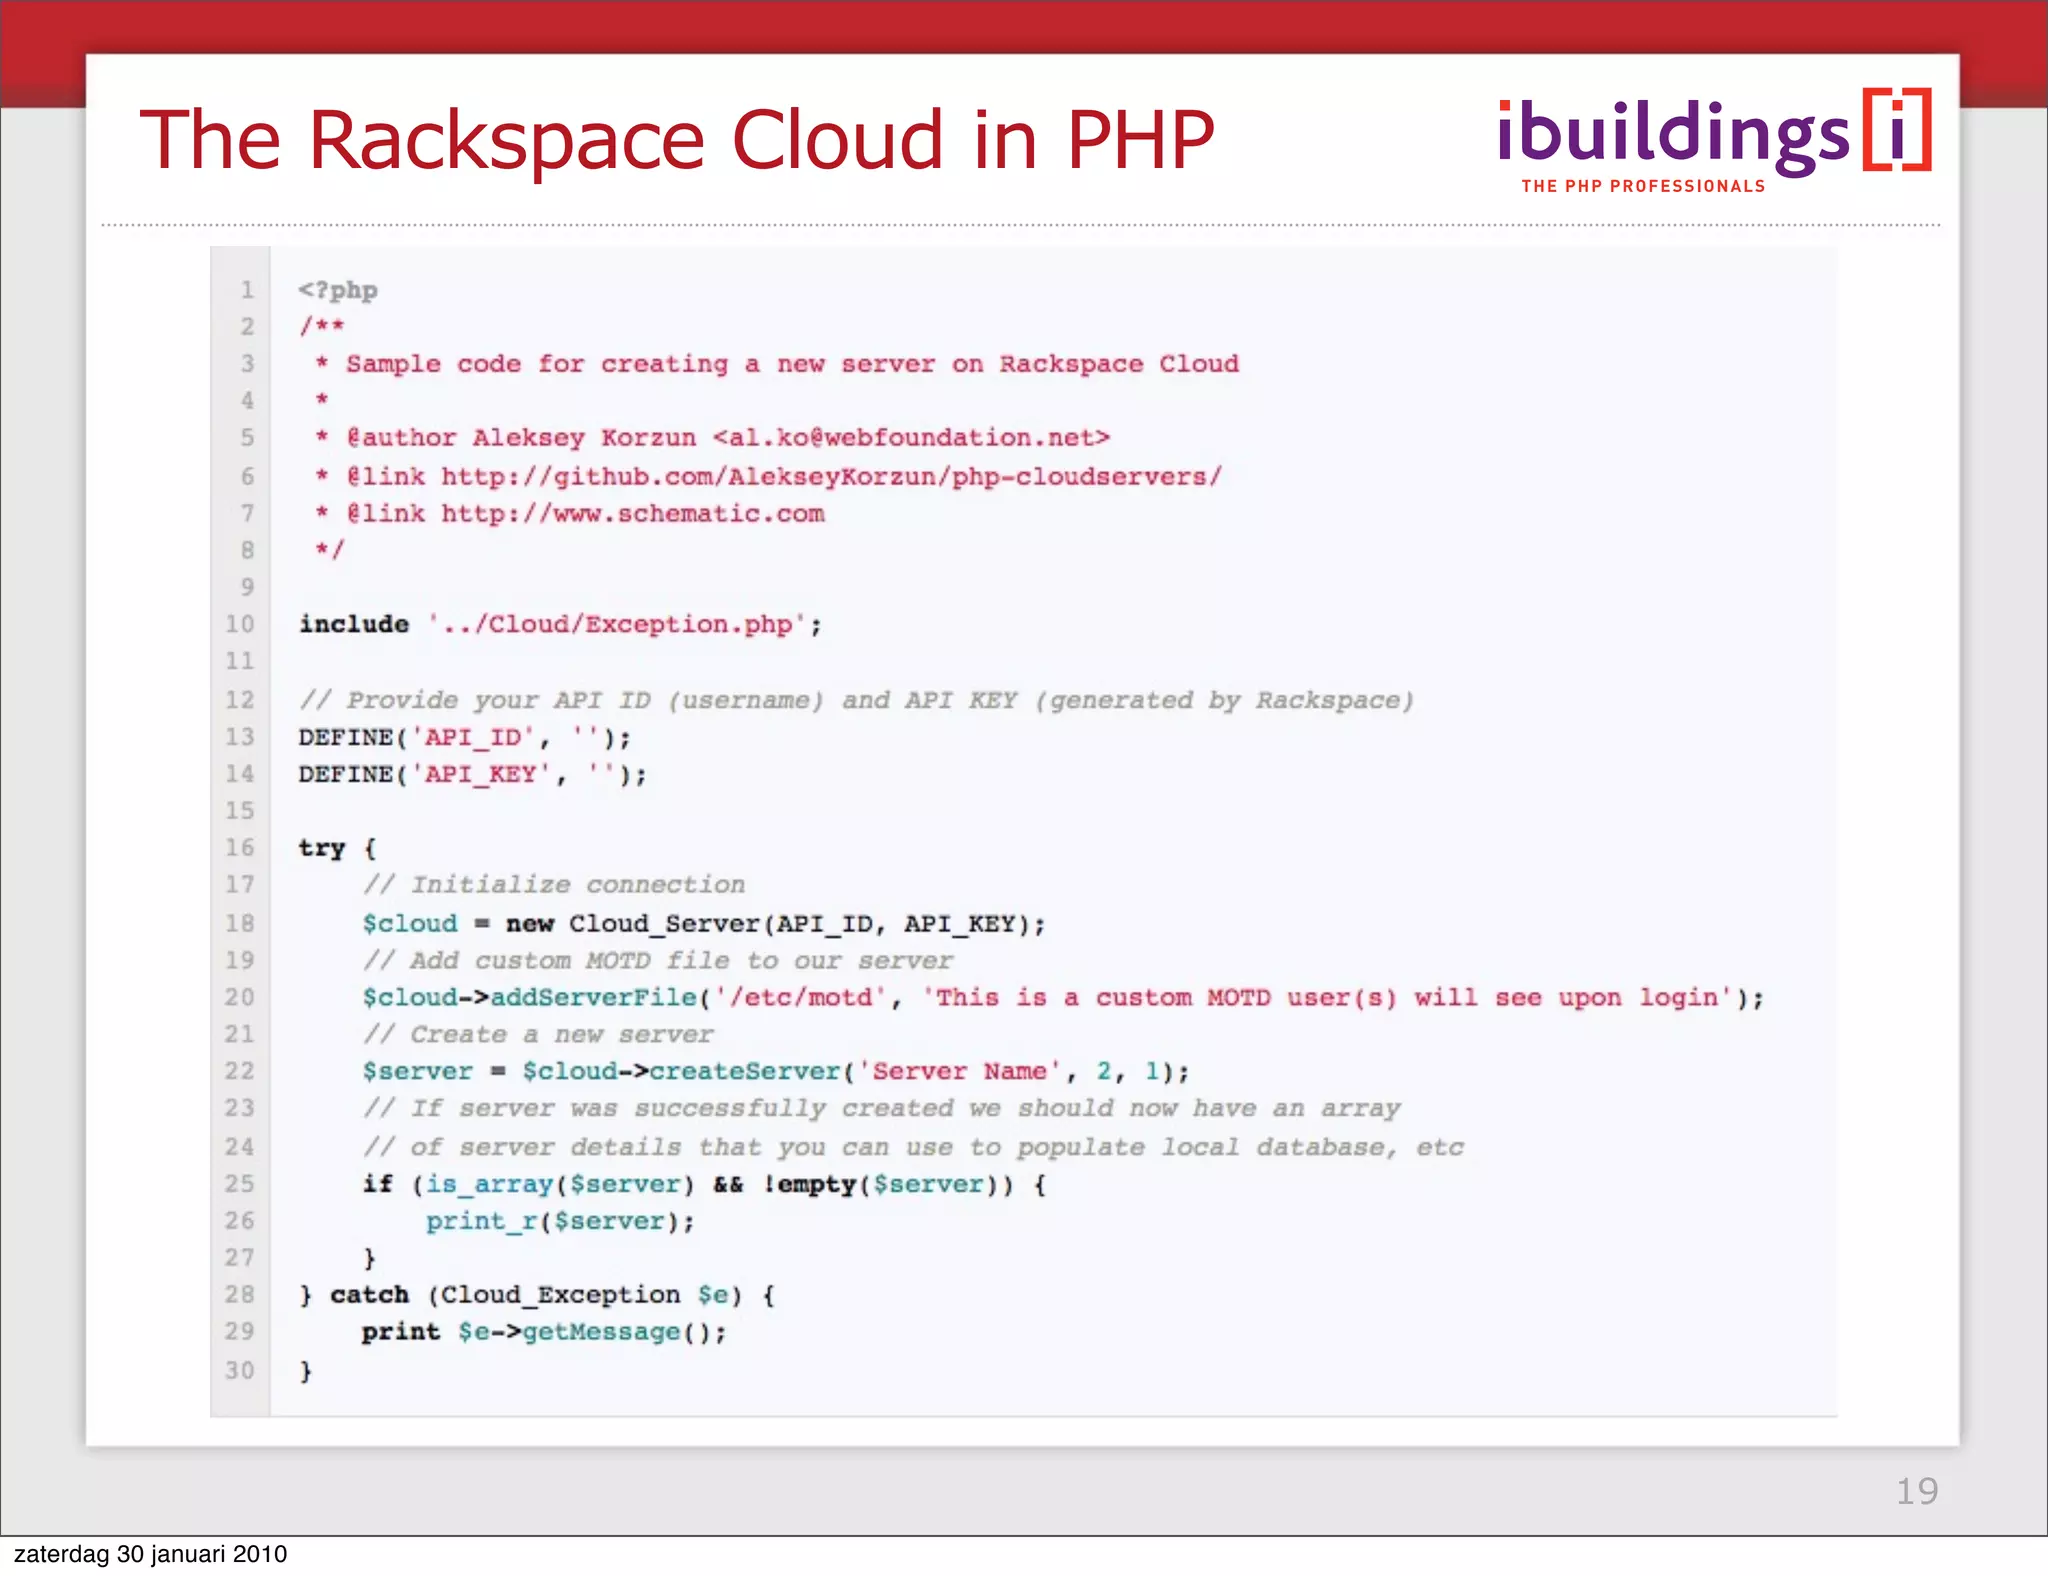Screen dimensions: 2048x1576
Task: Click the '<?php' opening tag on line 1
Action: 338,290
